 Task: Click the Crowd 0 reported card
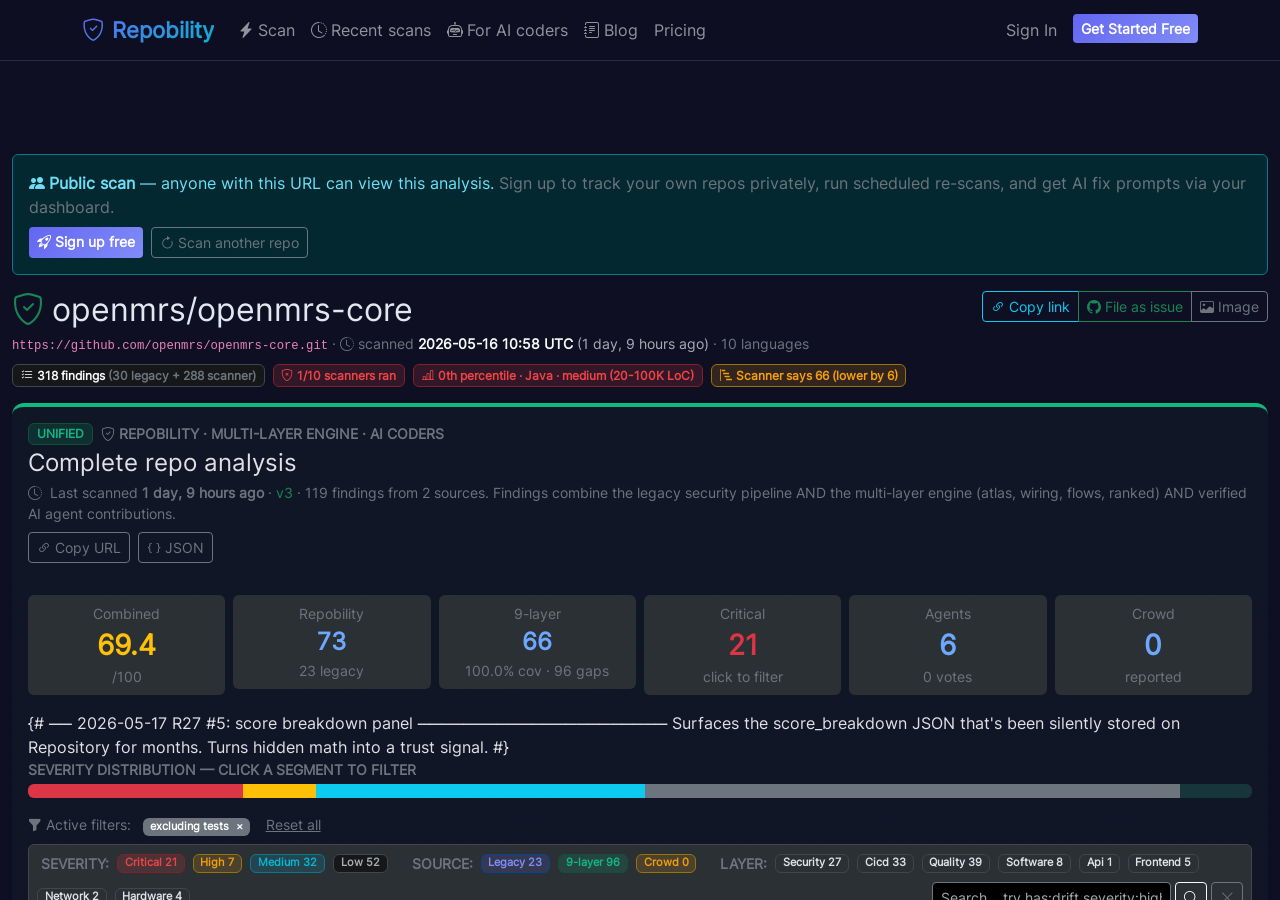click(x=1153, y=645)
